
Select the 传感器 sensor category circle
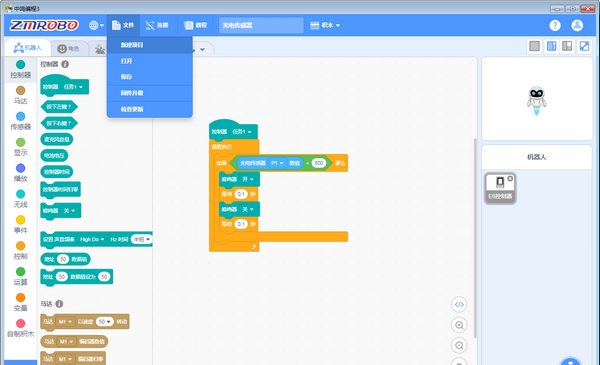pos(21,116)
